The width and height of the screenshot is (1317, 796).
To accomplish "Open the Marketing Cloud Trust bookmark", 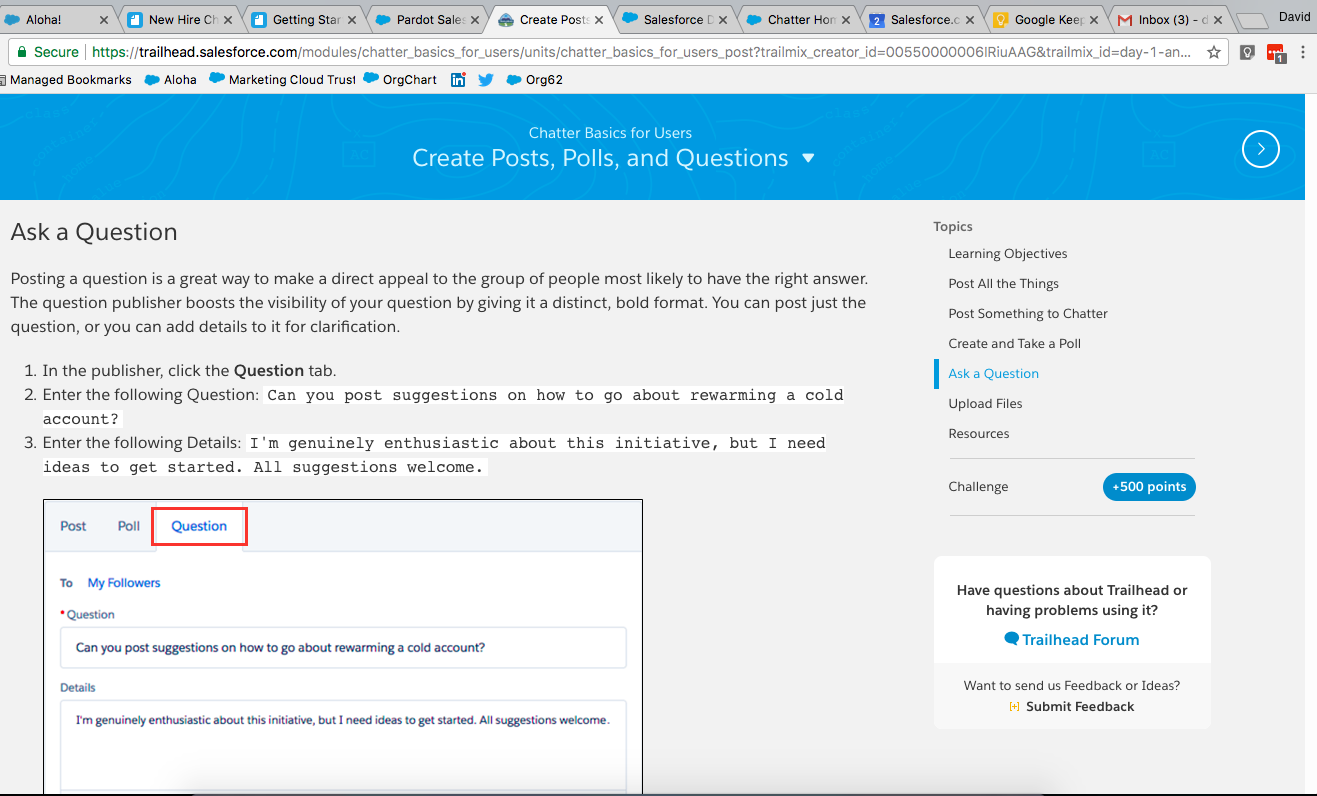I will coord(282,80).
